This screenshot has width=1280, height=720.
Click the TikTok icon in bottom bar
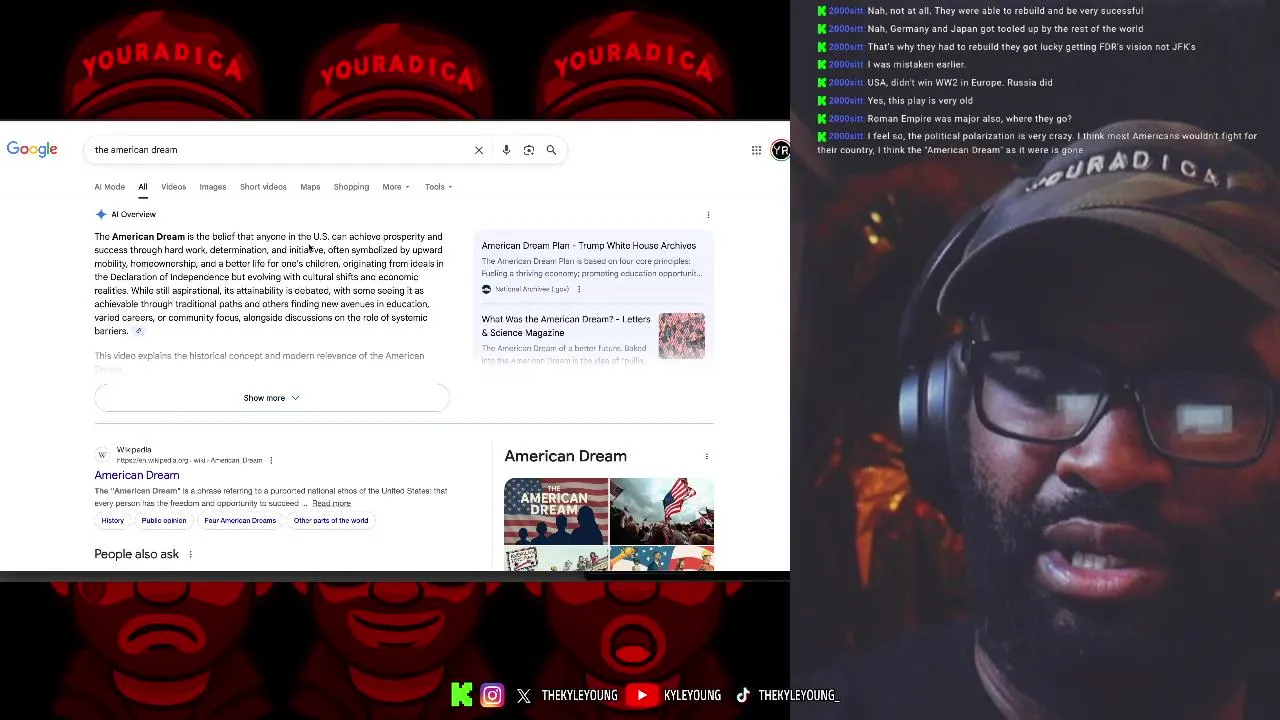[743, 695]
